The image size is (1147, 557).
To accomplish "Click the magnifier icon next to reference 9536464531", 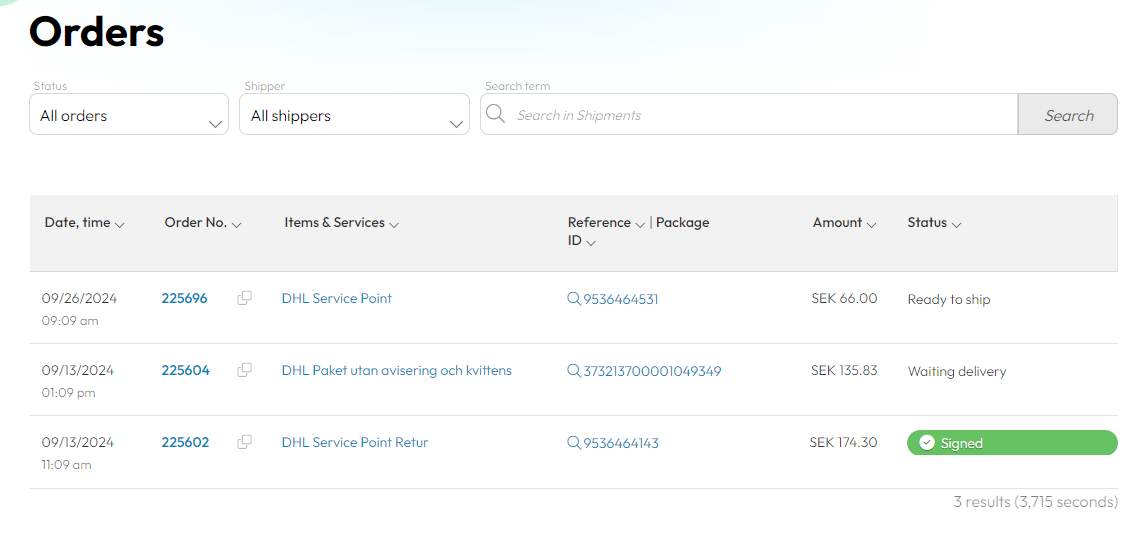I will (574, 299).
